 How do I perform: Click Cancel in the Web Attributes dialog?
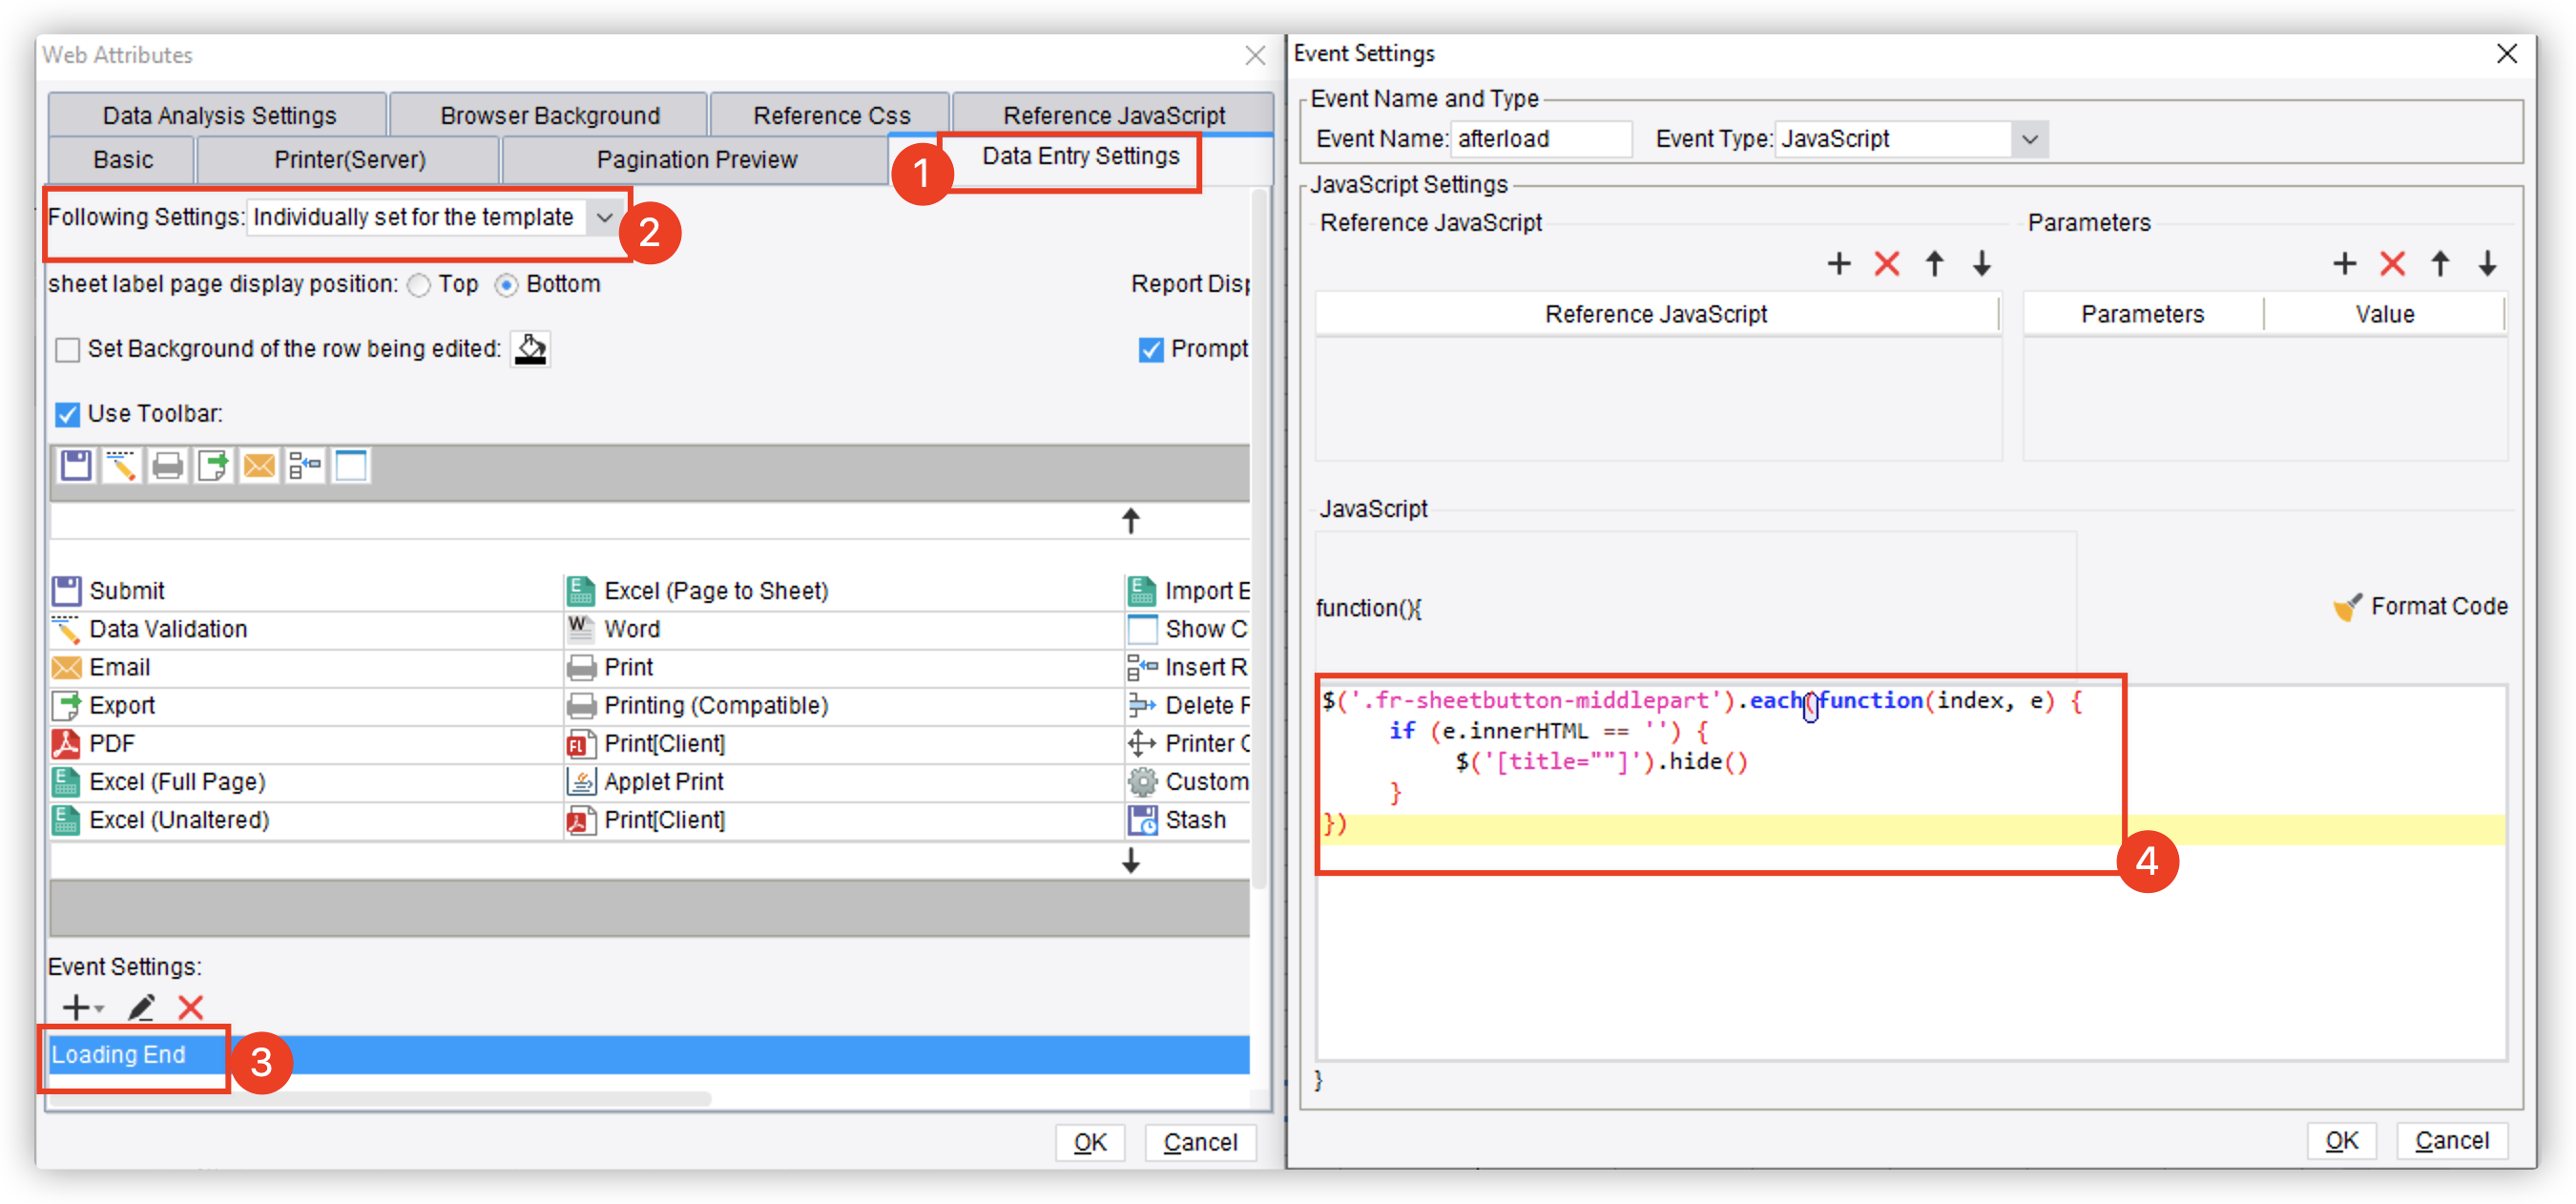(1199, 1142)
